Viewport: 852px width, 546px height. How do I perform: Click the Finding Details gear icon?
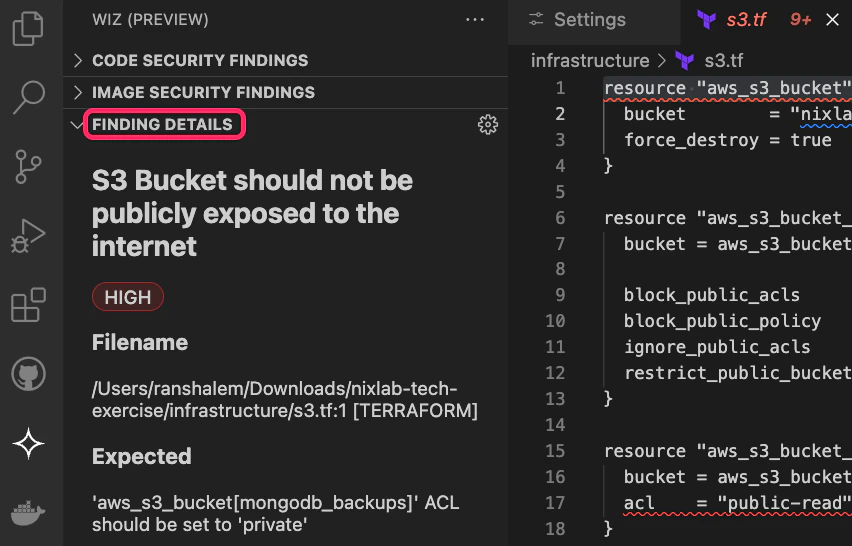tap(488, 125)
